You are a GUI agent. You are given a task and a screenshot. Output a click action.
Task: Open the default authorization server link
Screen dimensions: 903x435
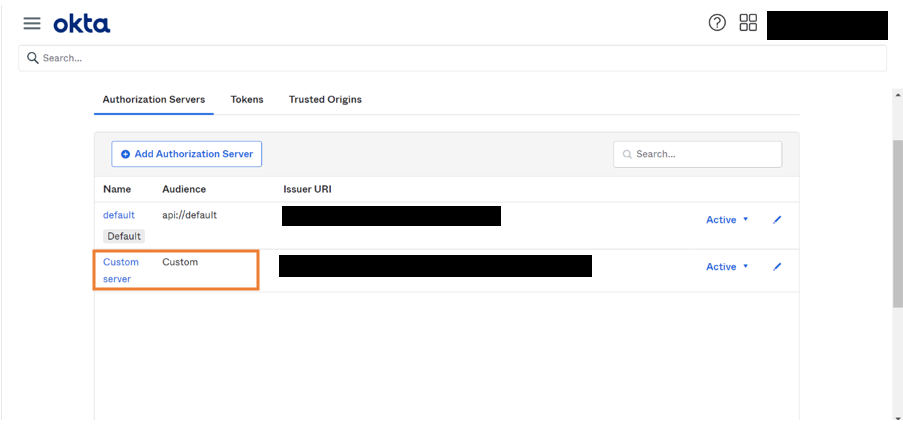(118, 215)
